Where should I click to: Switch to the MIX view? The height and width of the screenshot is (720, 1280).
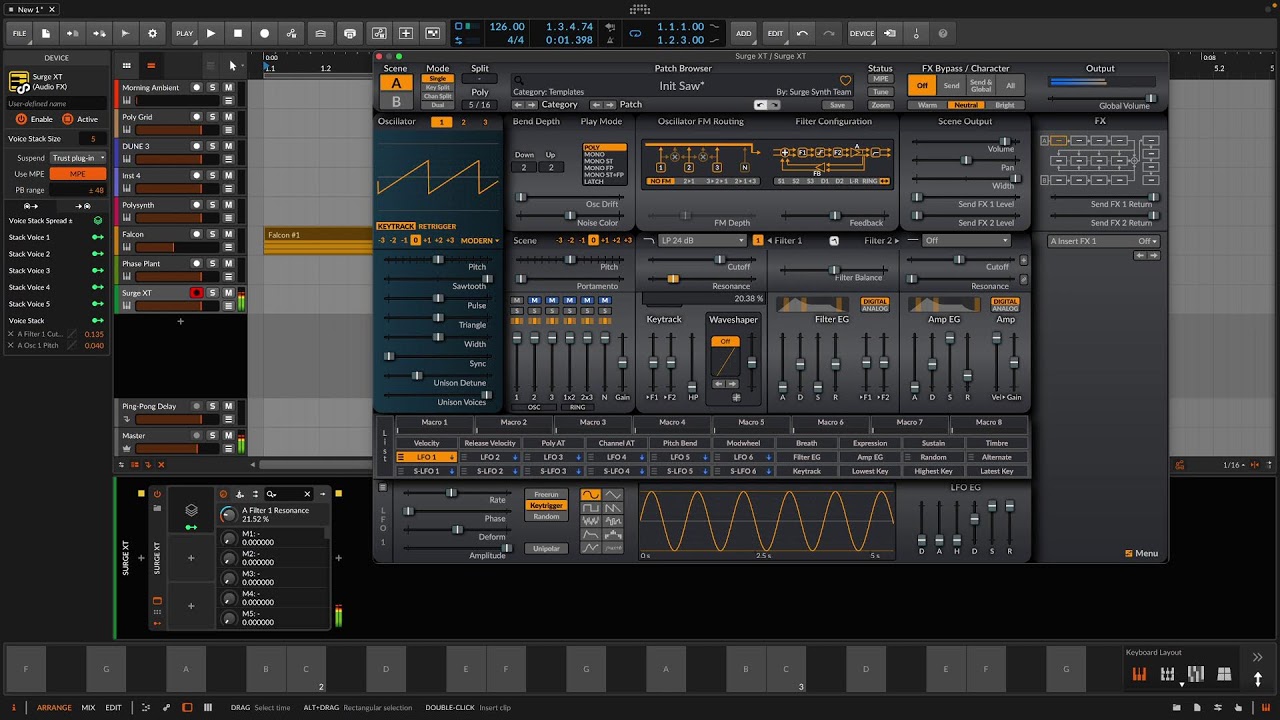coord(88,707)
